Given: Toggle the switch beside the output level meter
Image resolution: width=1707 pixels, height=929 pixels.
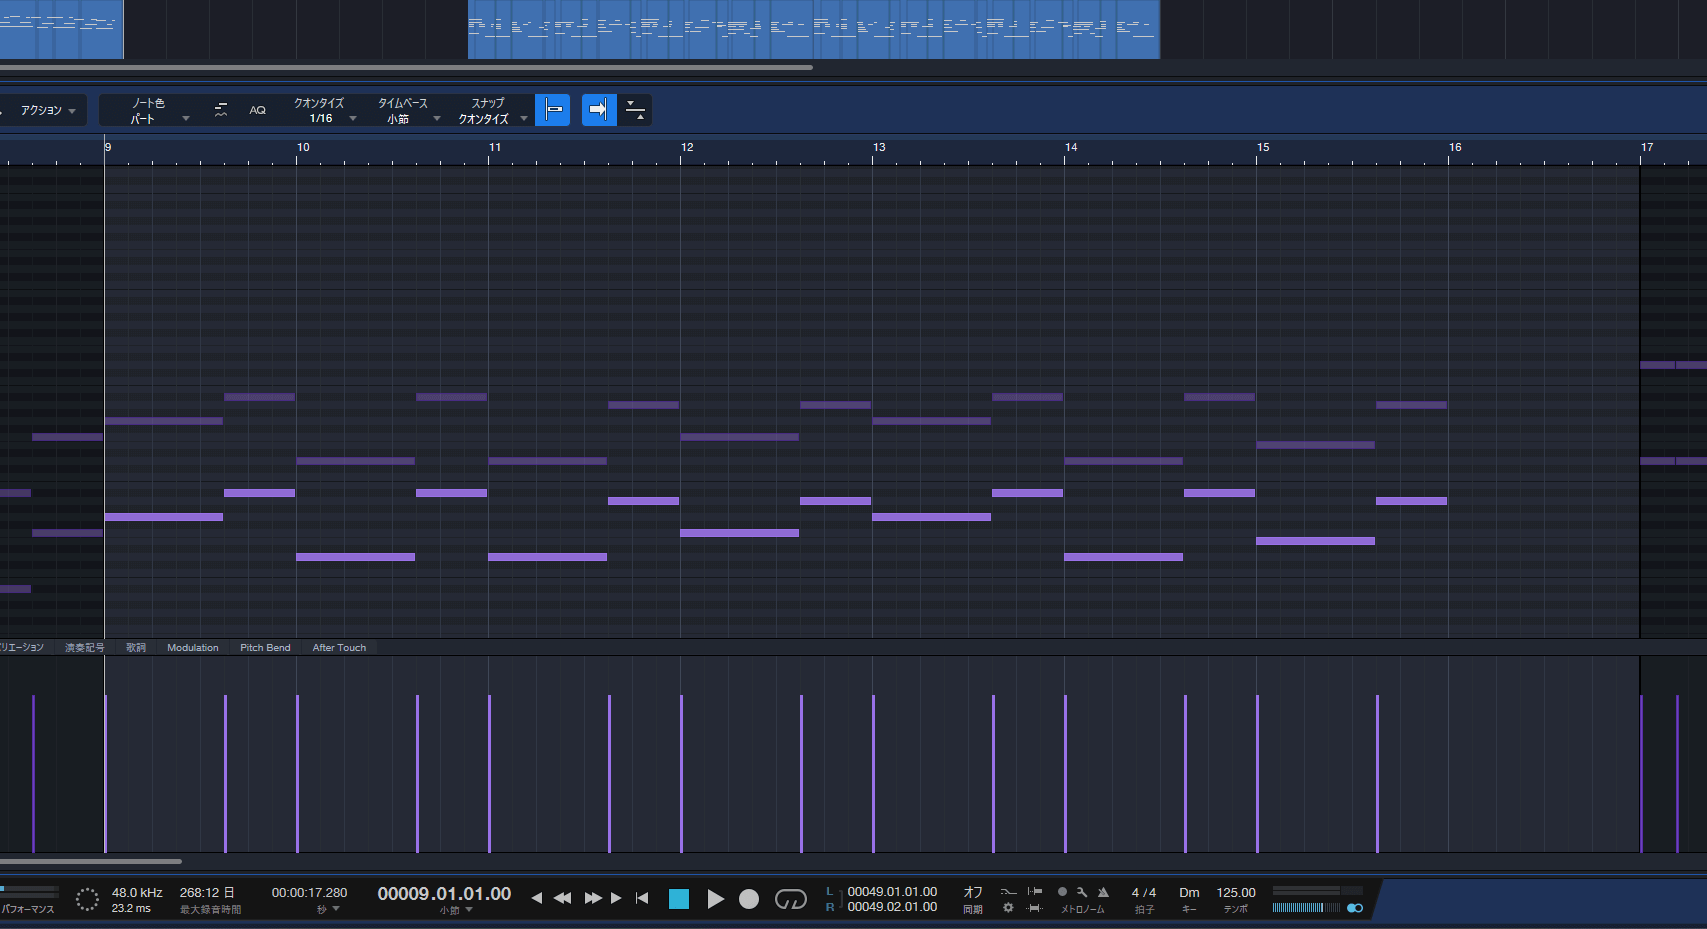Looking at the screenshot, I should pos(1355,908).
